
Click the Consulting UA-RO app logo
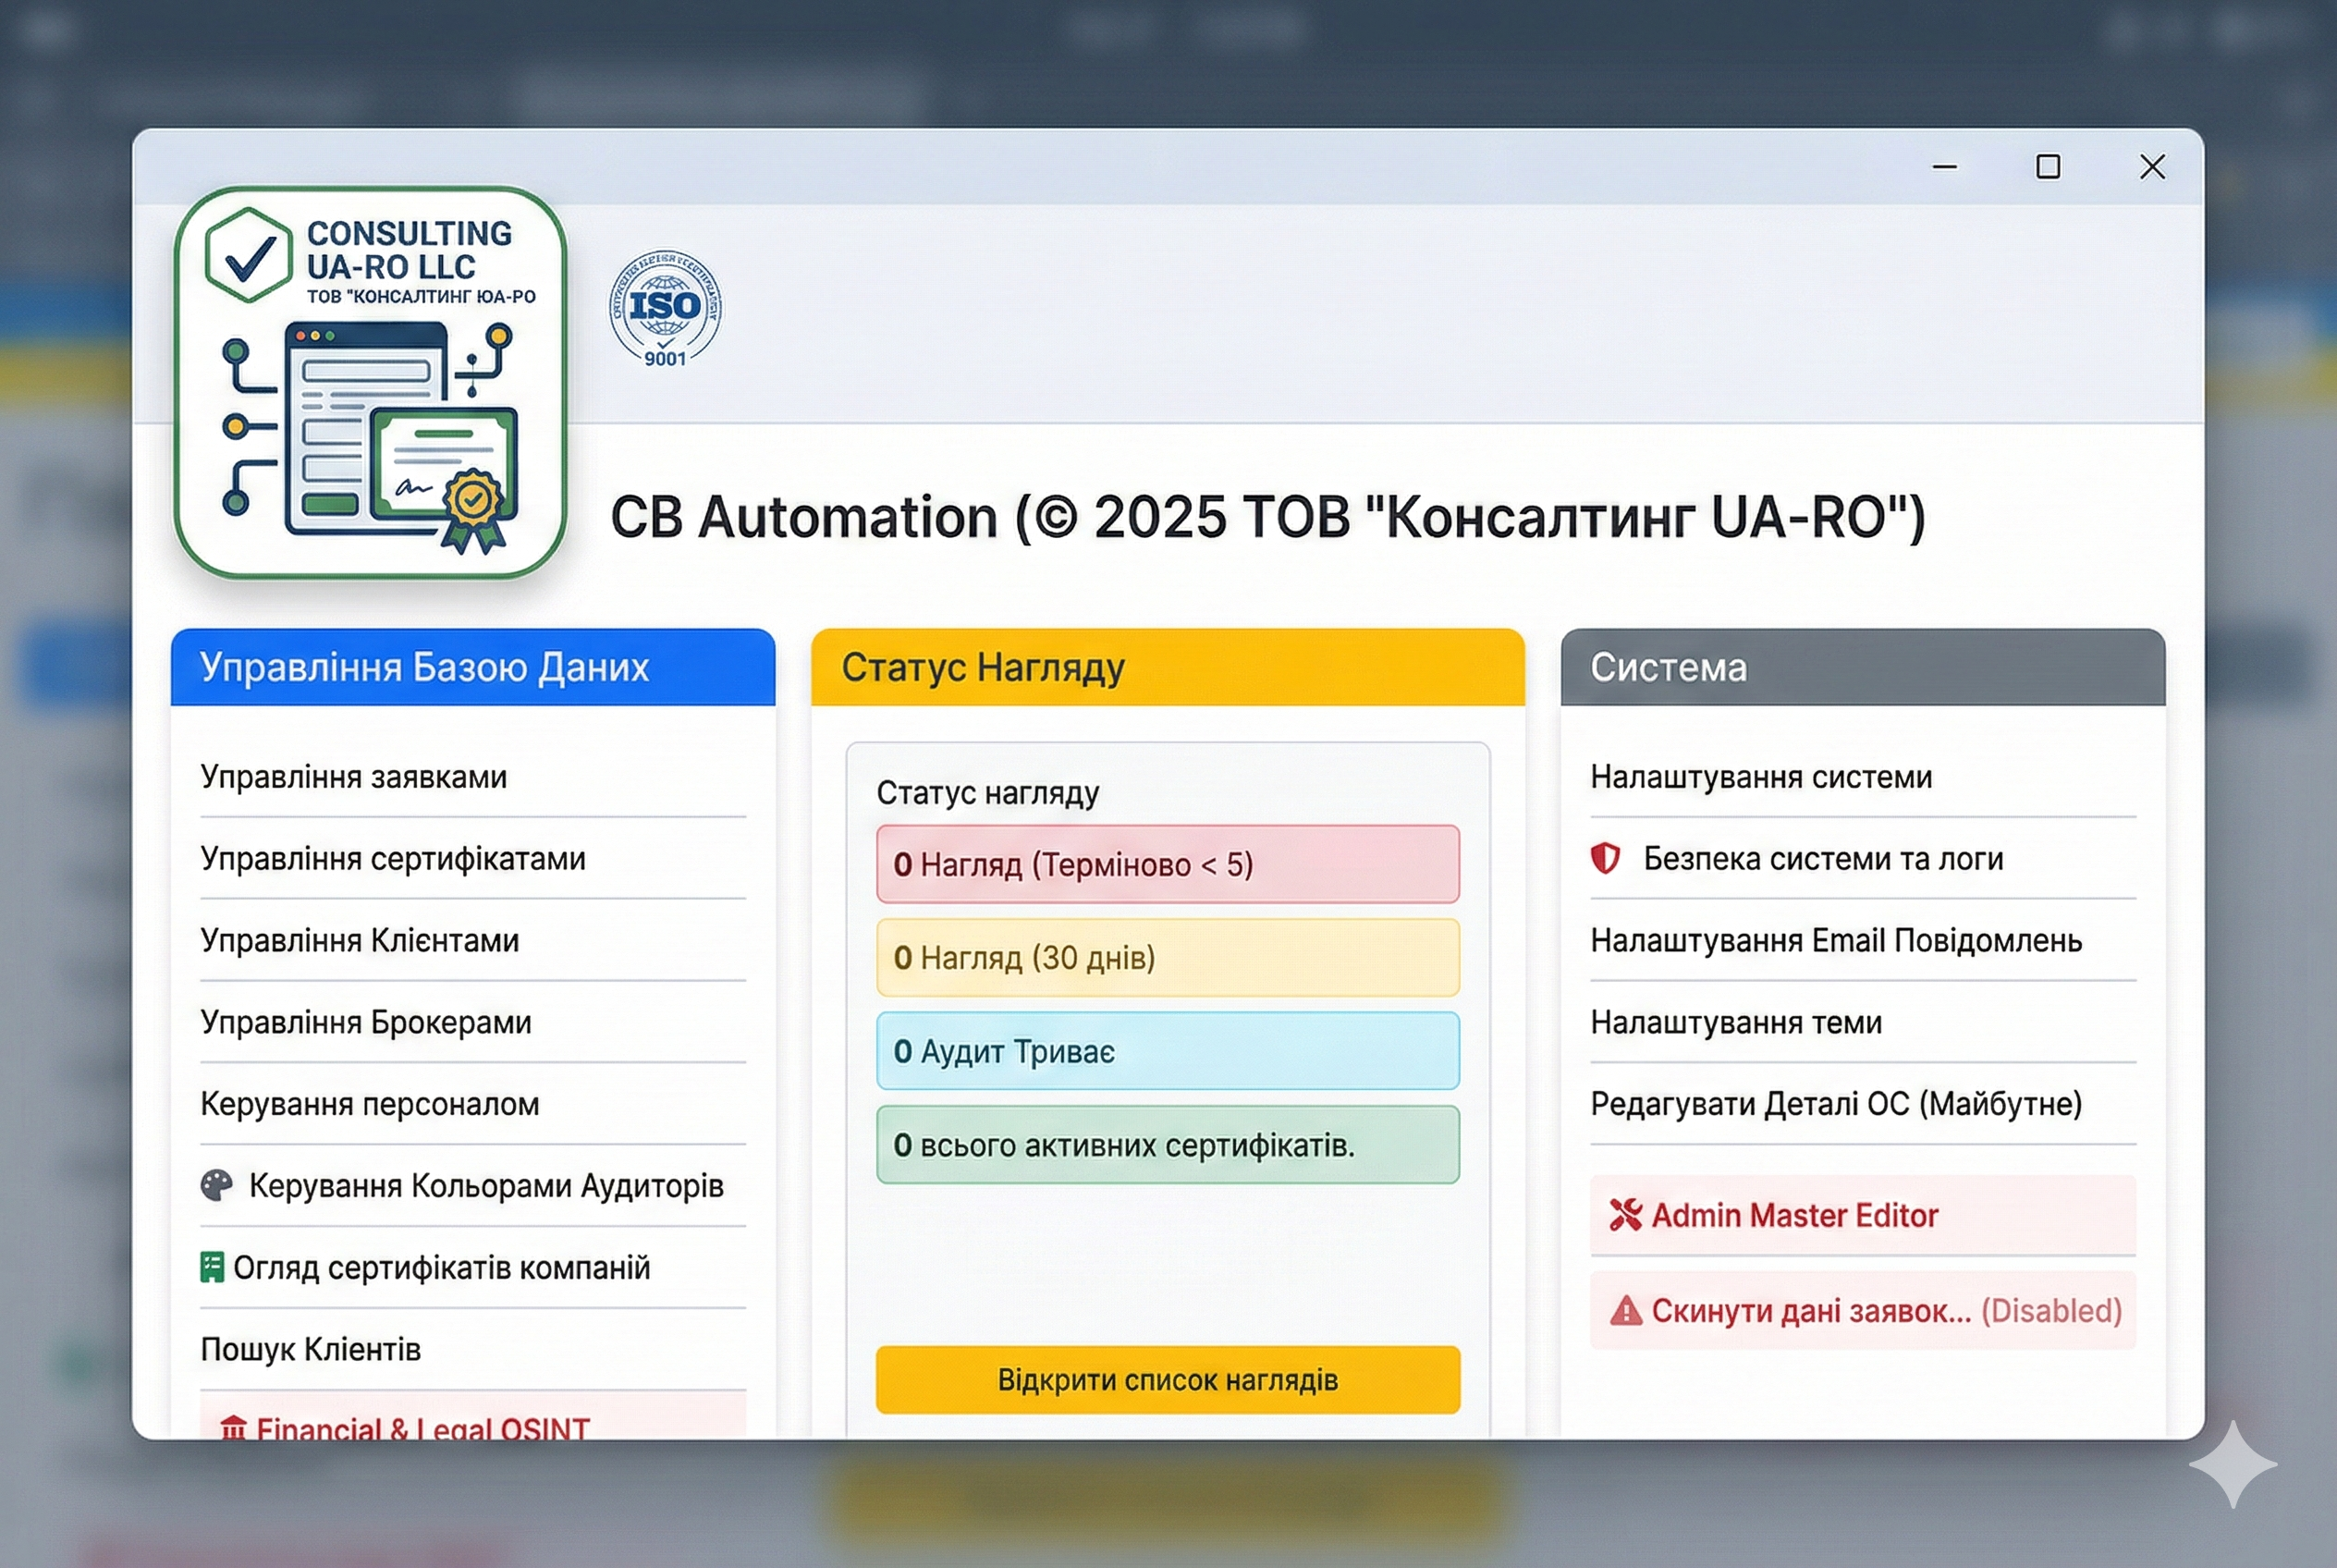point(370,382)
